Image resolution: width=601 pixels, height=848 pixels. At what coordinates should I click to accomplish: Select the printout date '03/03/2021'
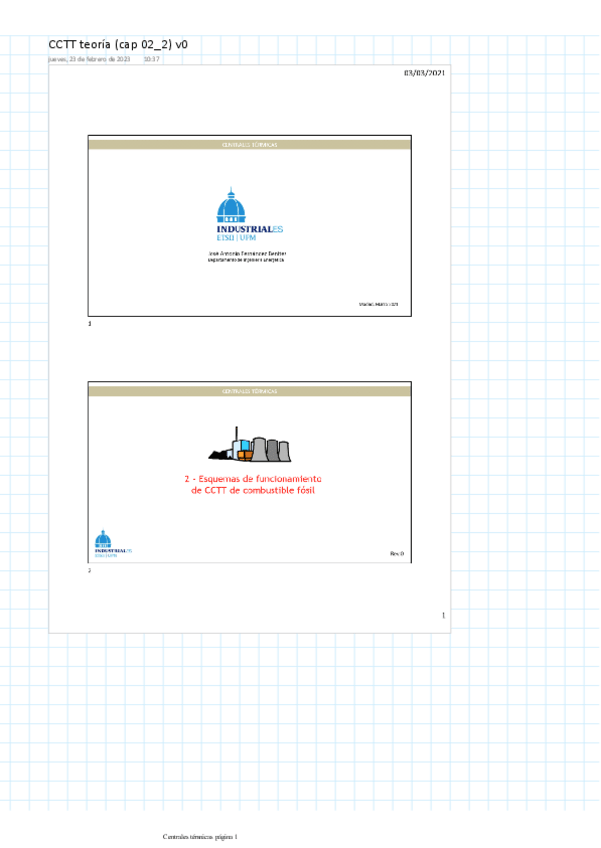coord(424,73)
